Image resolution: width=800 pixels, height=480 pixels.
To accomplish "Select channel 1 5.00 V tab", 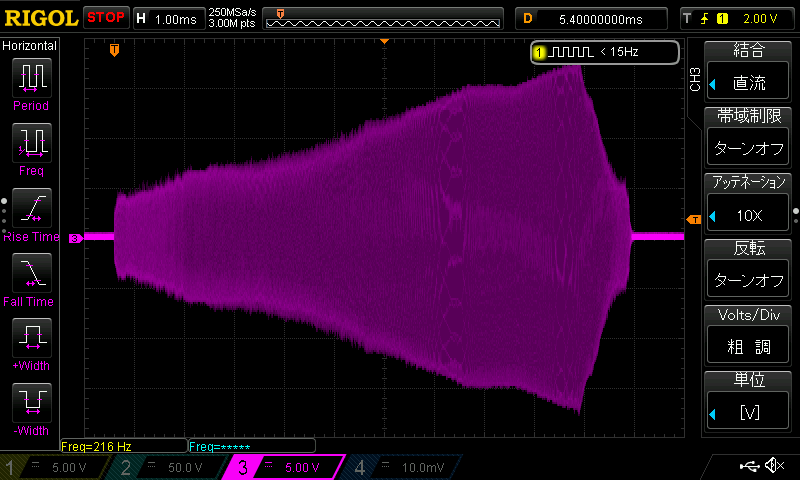I will click(x=56, y=467).
